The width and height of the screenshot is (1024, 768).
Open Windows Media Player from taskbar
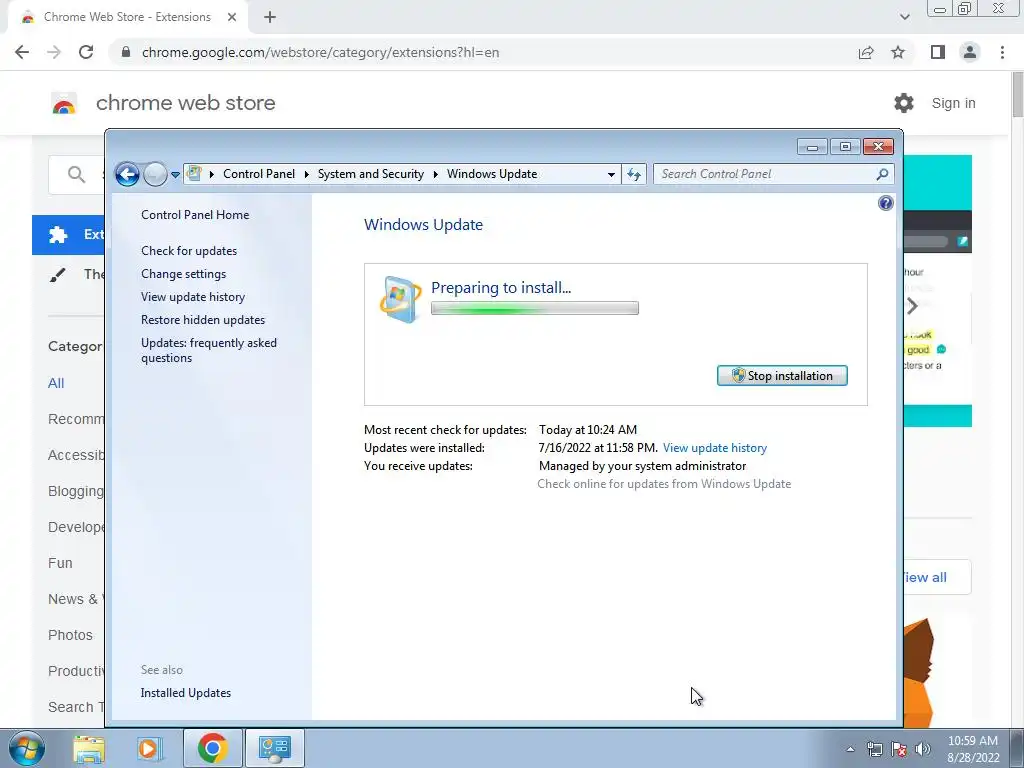(148, 748)
